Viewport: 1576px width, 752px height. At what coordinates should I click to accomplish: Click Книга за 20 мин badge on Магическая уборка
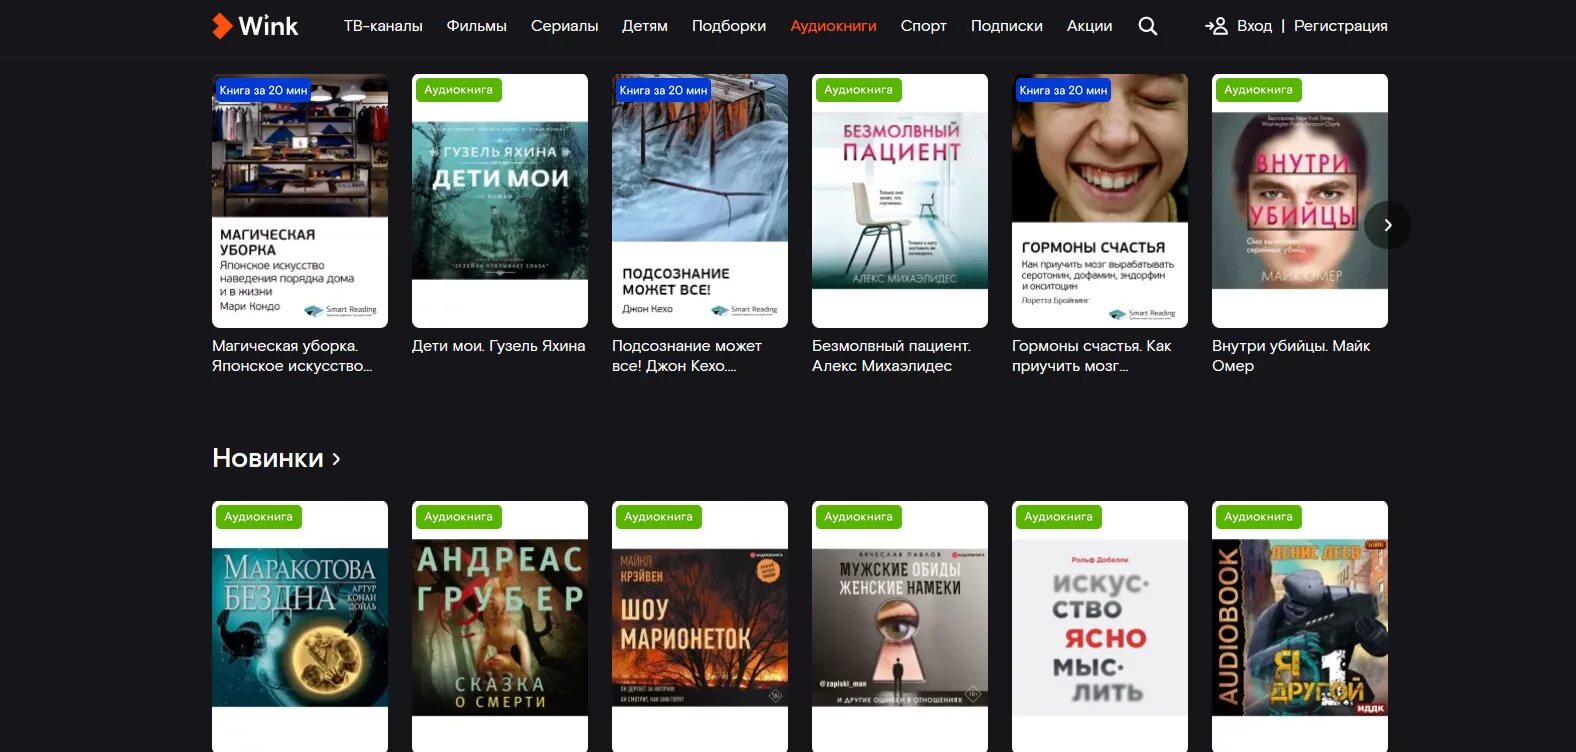click(x=263, y=90)
